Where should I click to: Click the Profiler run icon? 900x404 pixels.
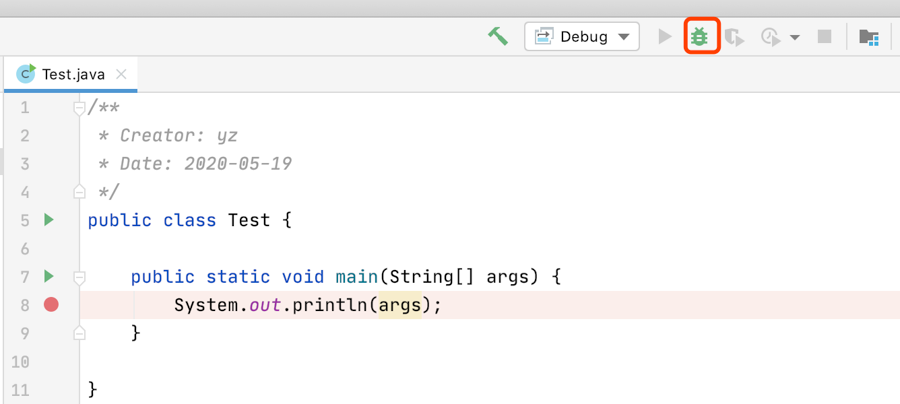[769, 37]
